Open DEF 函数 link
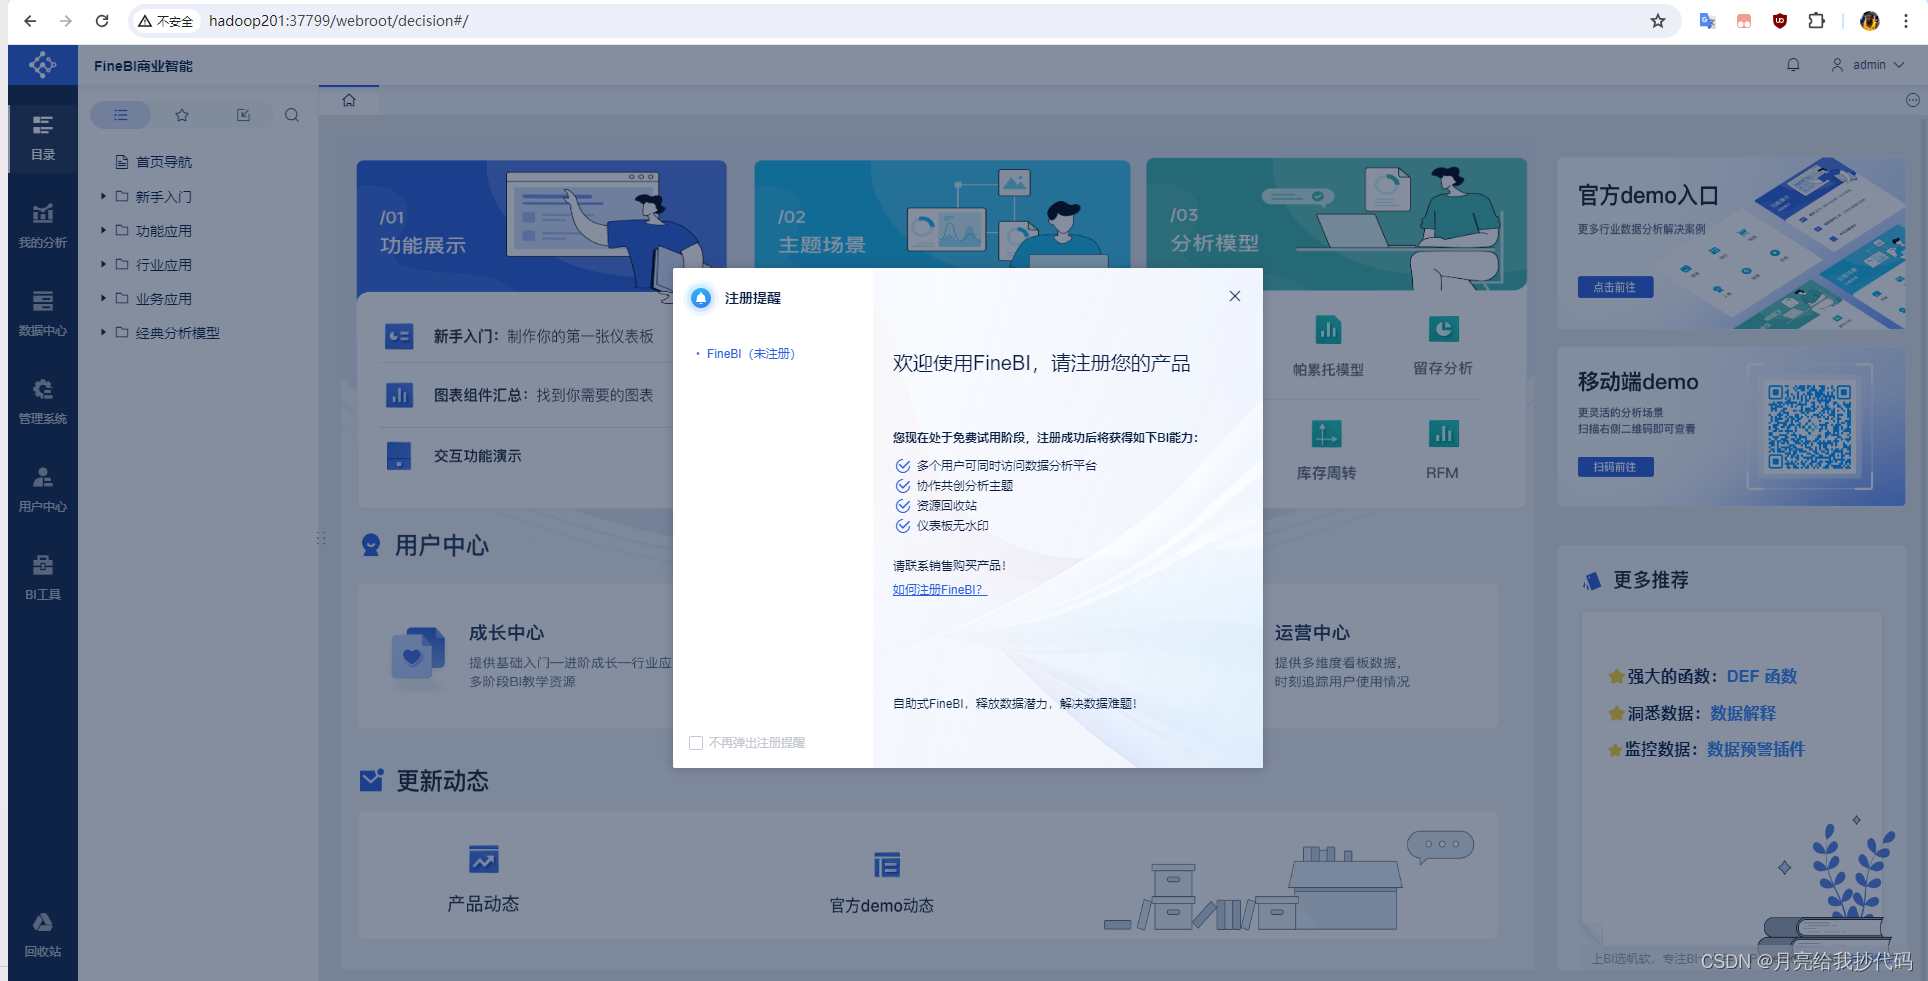The height and width of the screenshot is (981, 1928). 1762,677
